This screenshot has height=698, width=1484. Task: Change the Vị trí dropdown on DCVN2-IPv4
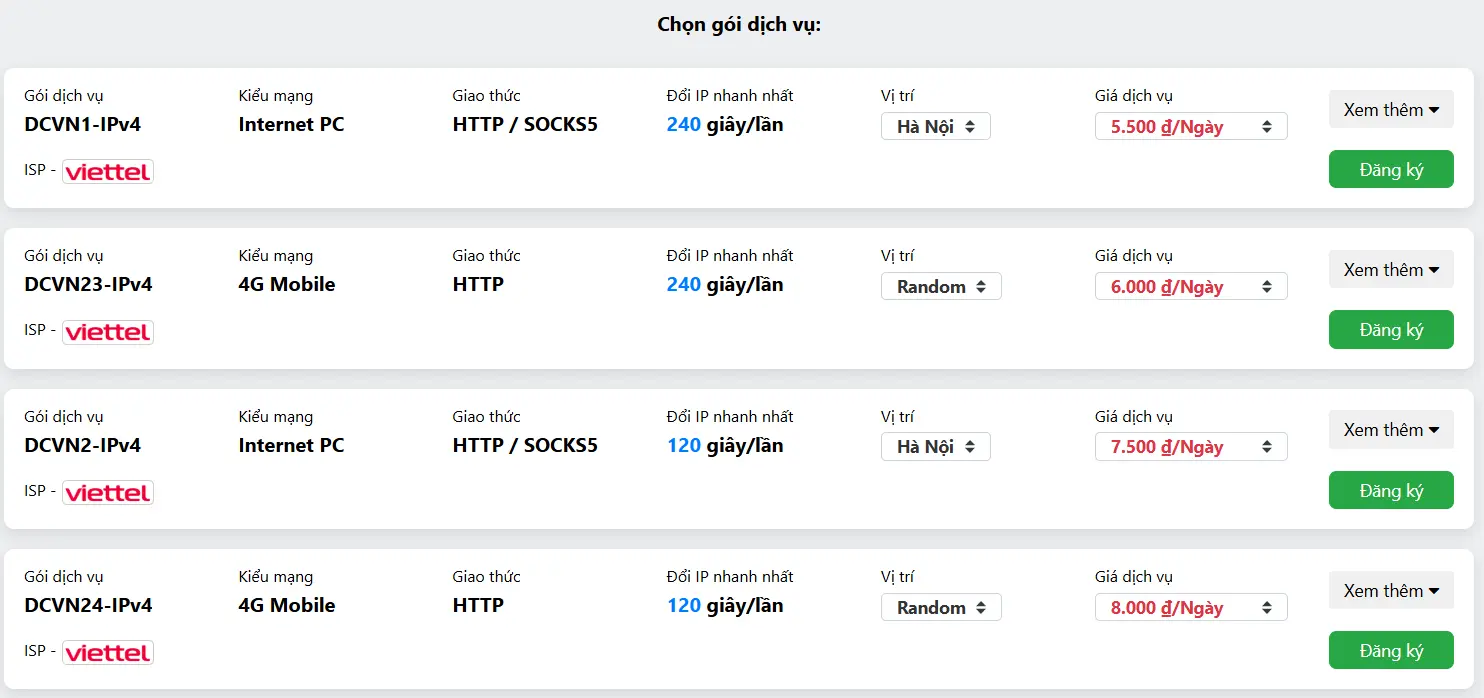(x=935, y=446)
